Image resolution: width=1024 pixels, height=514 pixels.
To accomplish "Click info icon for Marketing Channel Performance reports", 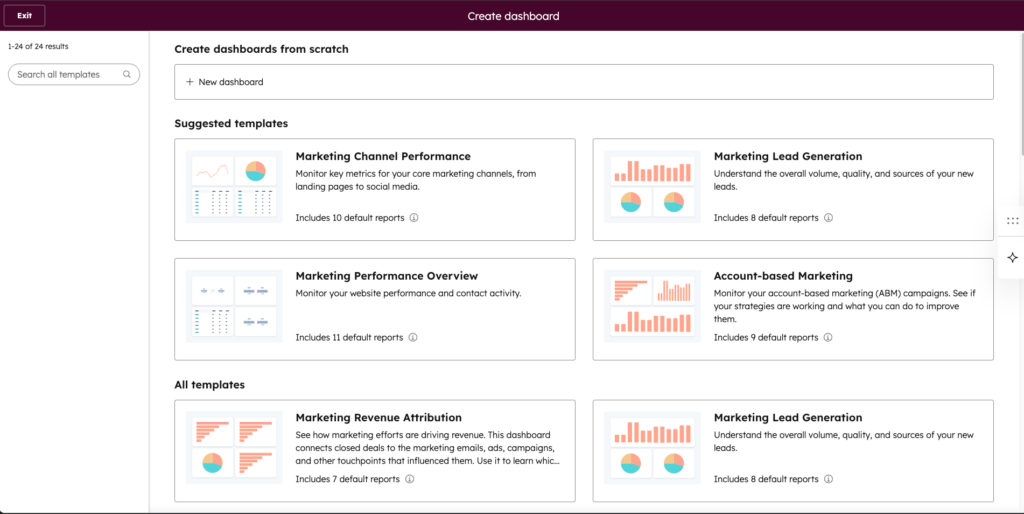I will point(413,217).
